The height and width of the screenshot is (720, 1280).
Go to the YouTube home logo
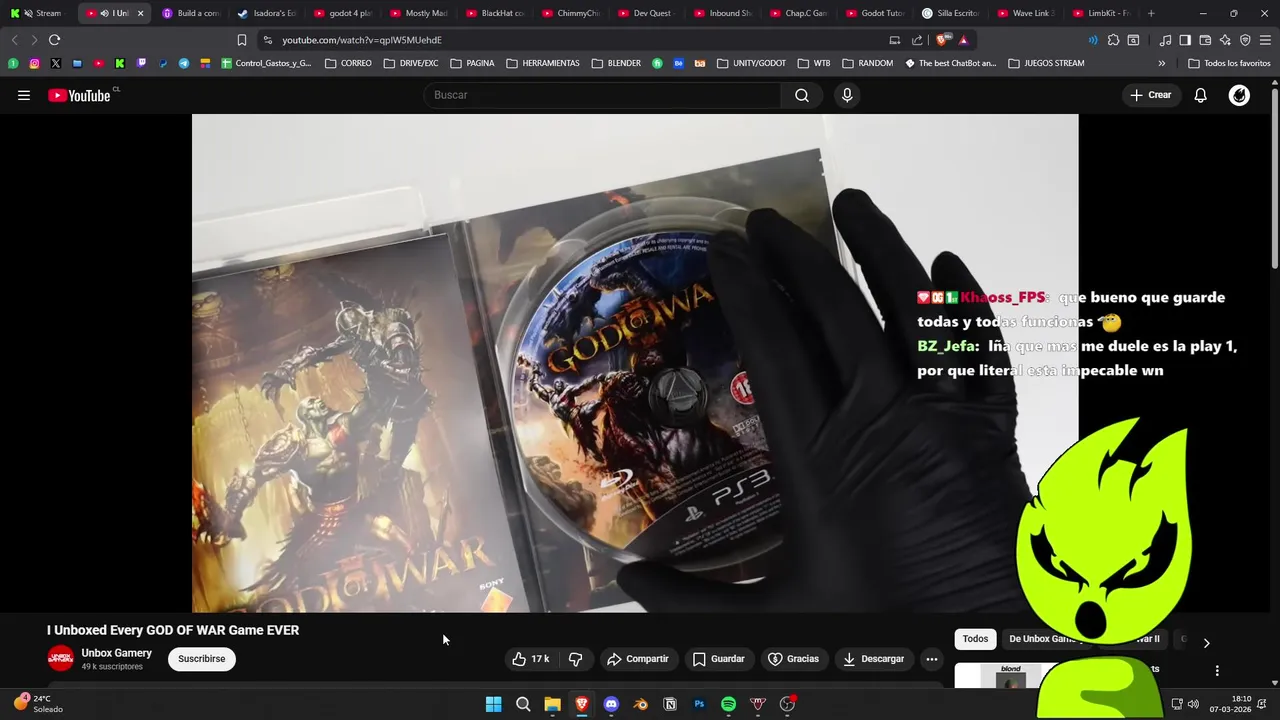click(79, 95)
